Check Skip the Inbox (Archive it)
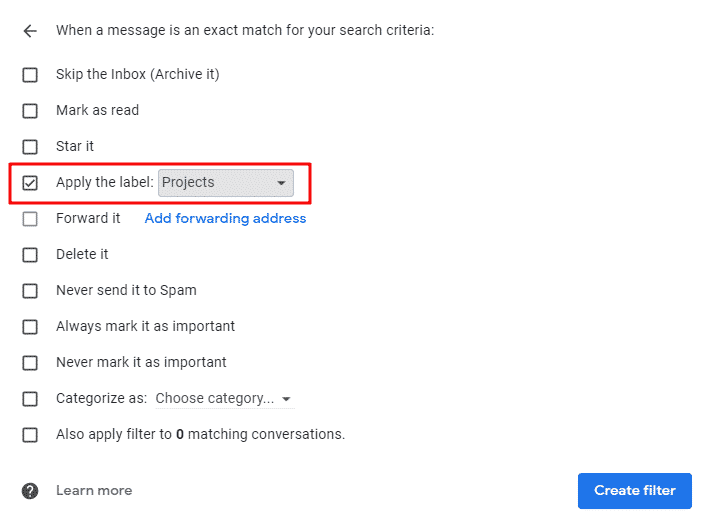 pyautogui.click(x=30, y=74)
